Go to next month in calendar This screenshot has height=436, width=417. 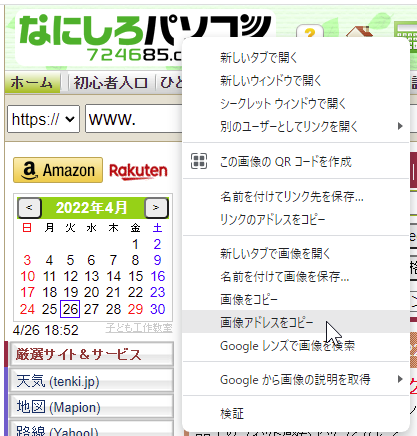click(156, 208)
